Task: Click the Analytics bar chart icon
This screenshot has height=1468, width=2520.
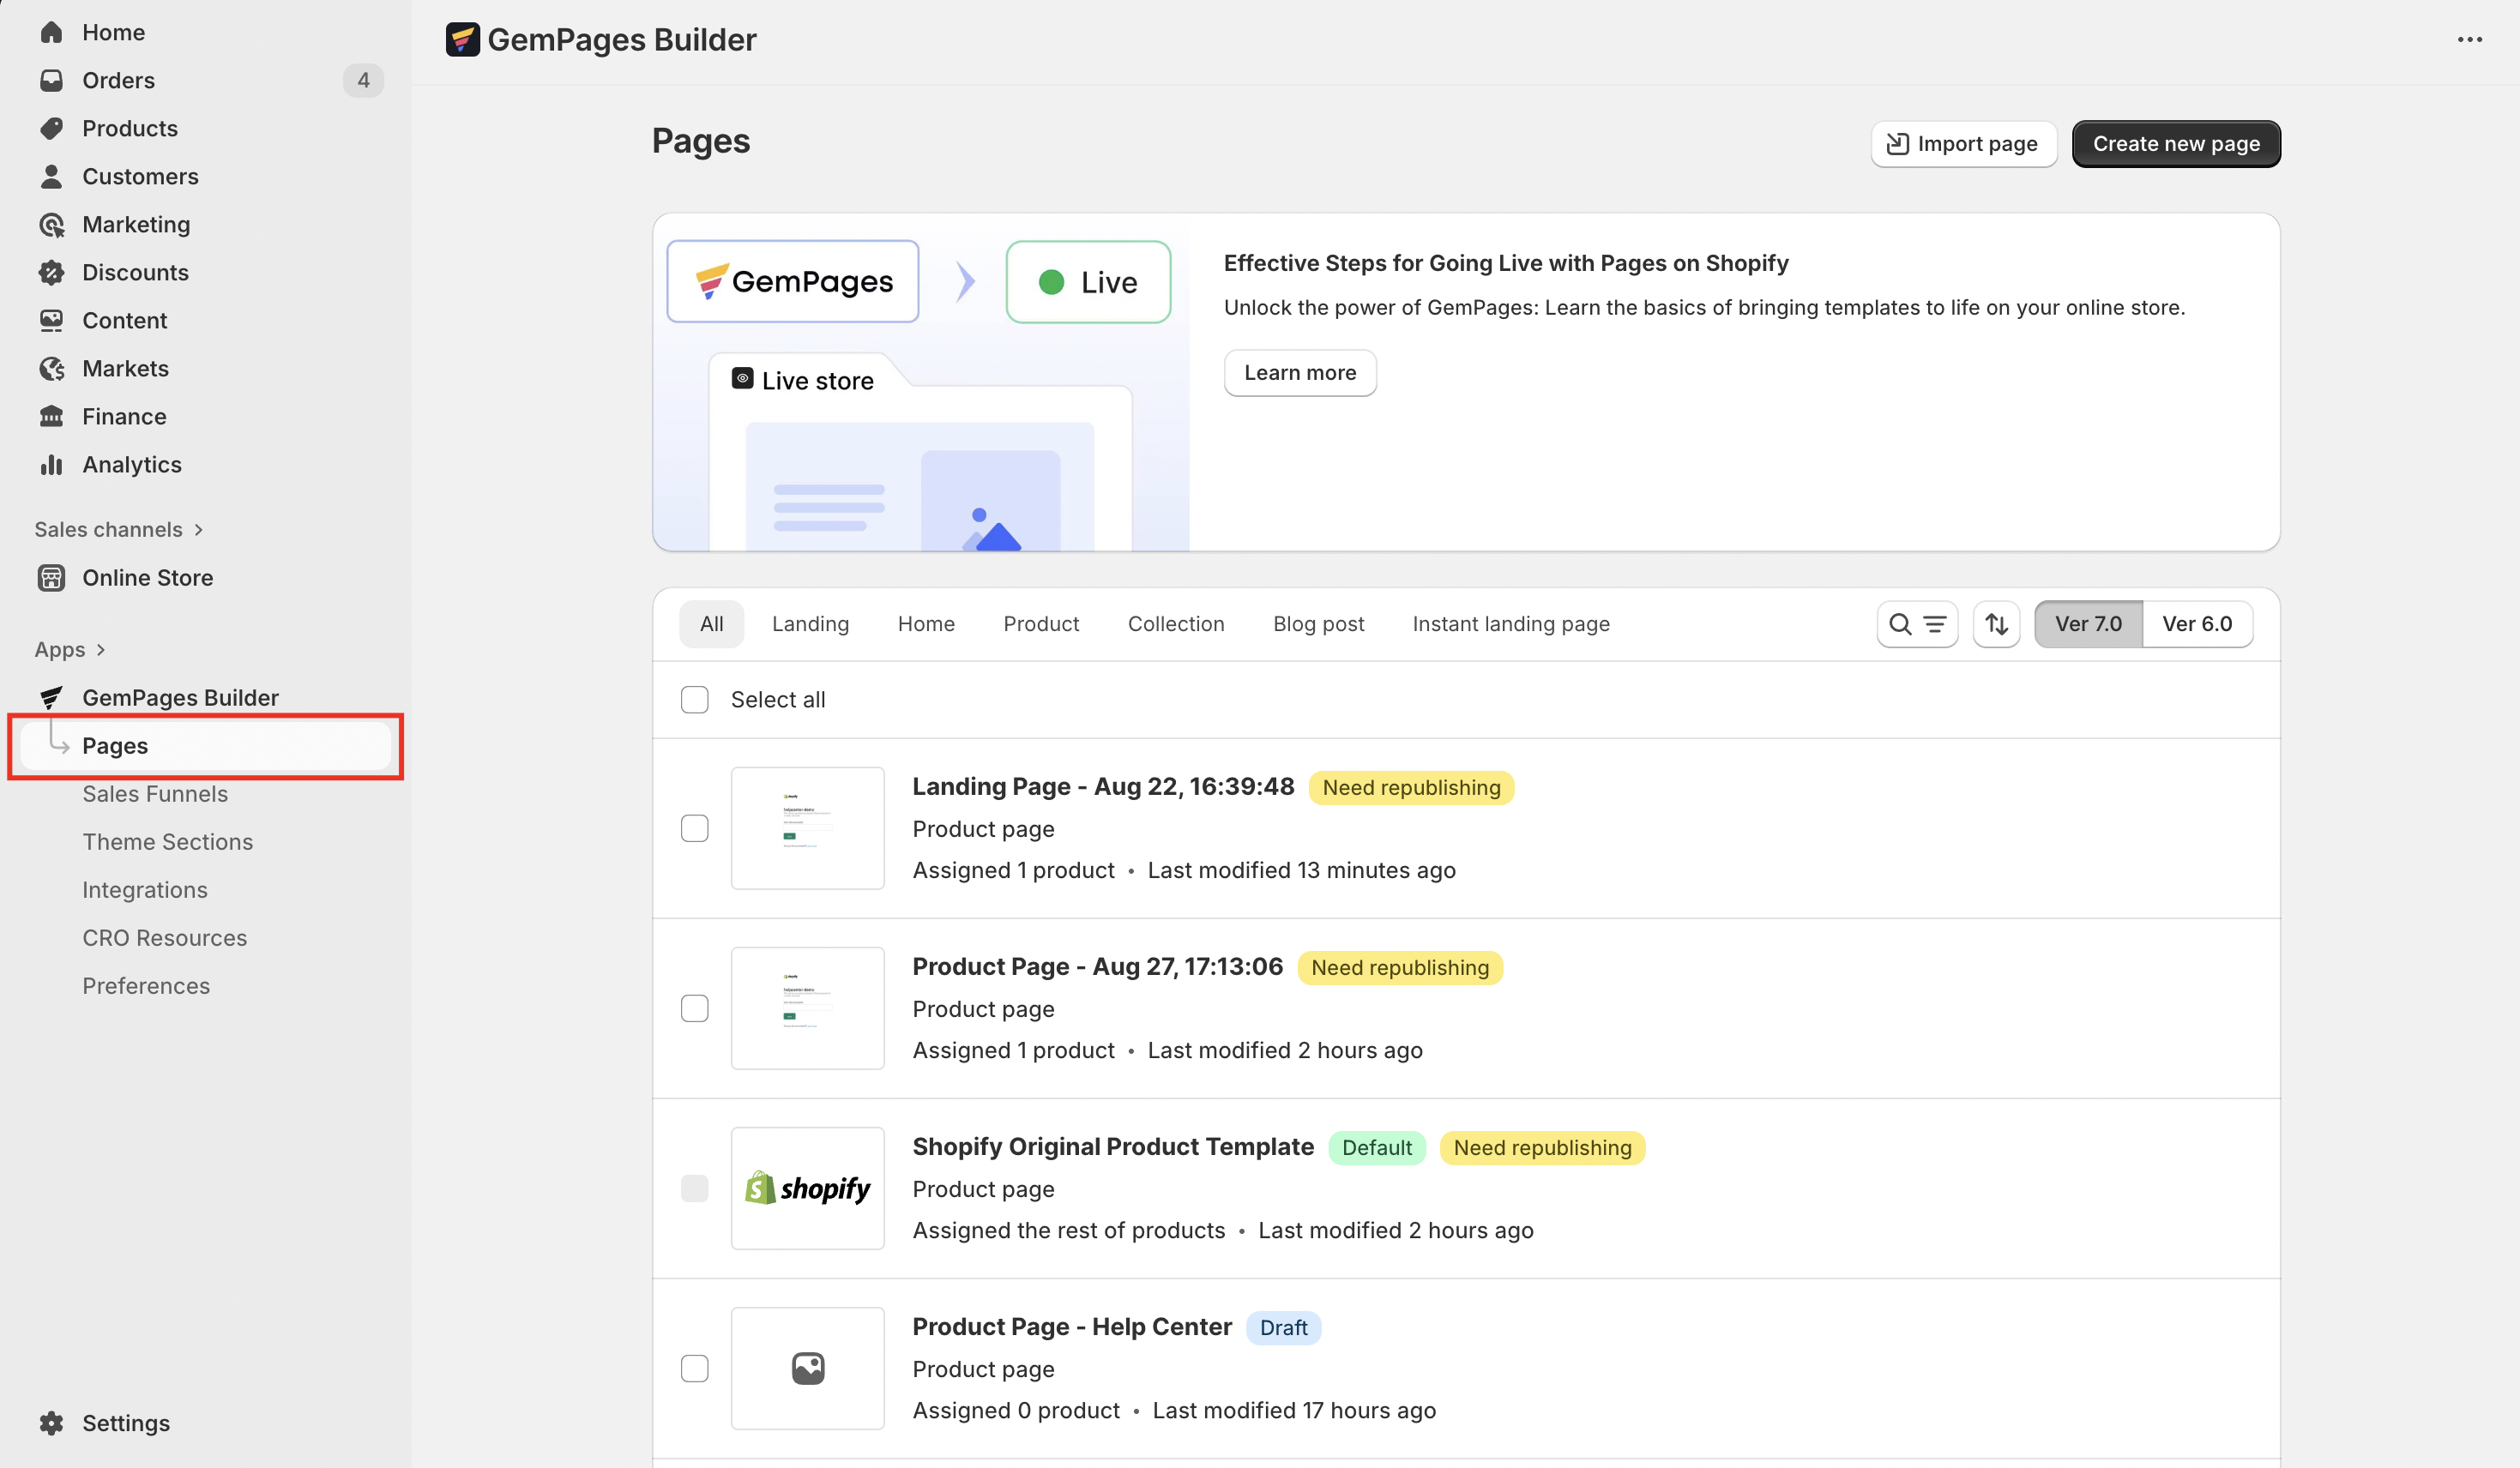Action: (x=52, y=465)
